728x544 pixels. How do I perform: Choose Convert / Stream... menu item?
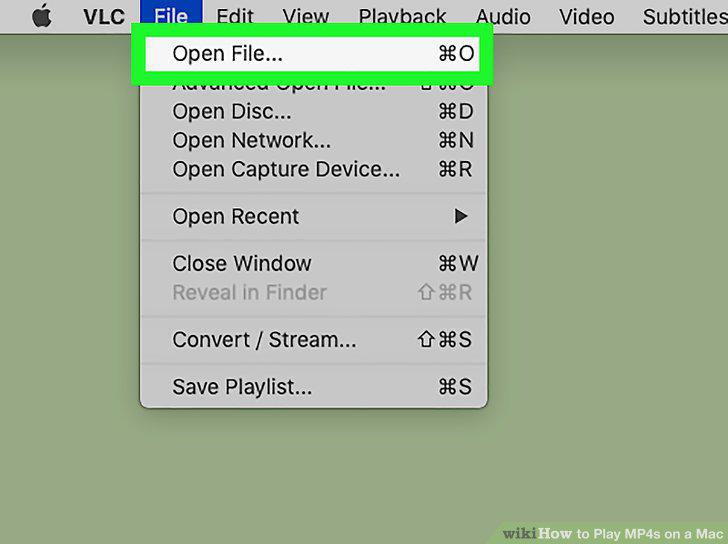coord(313,340)
